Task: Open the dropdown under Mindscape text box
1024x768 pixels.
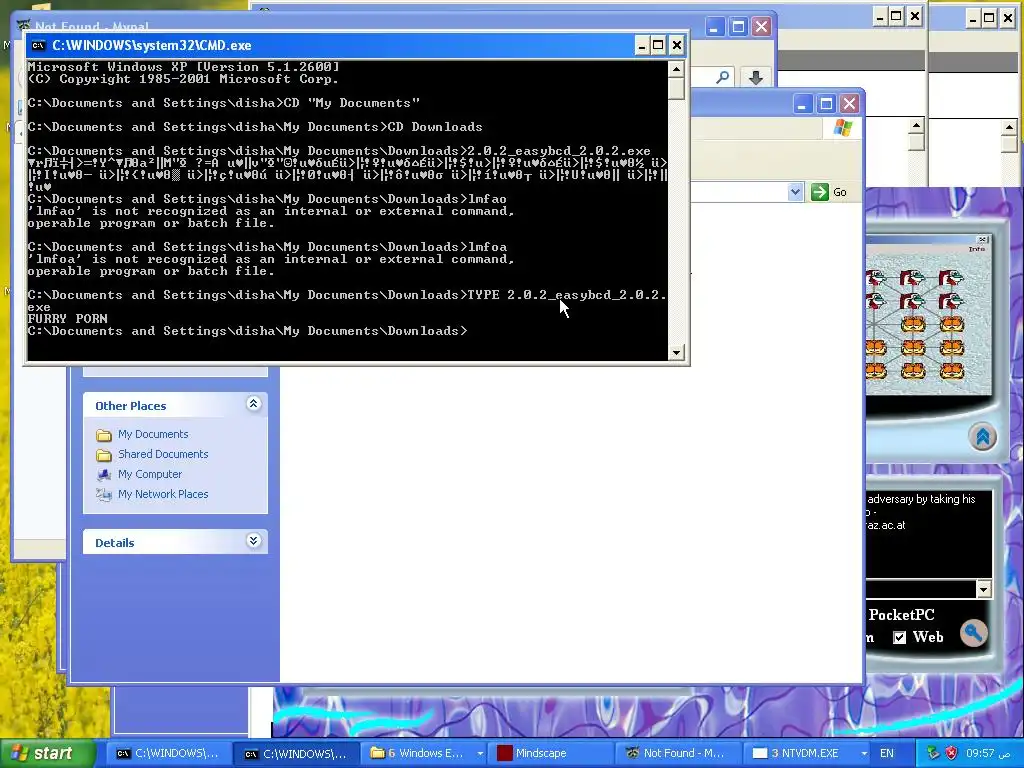Action: point(984,589)
